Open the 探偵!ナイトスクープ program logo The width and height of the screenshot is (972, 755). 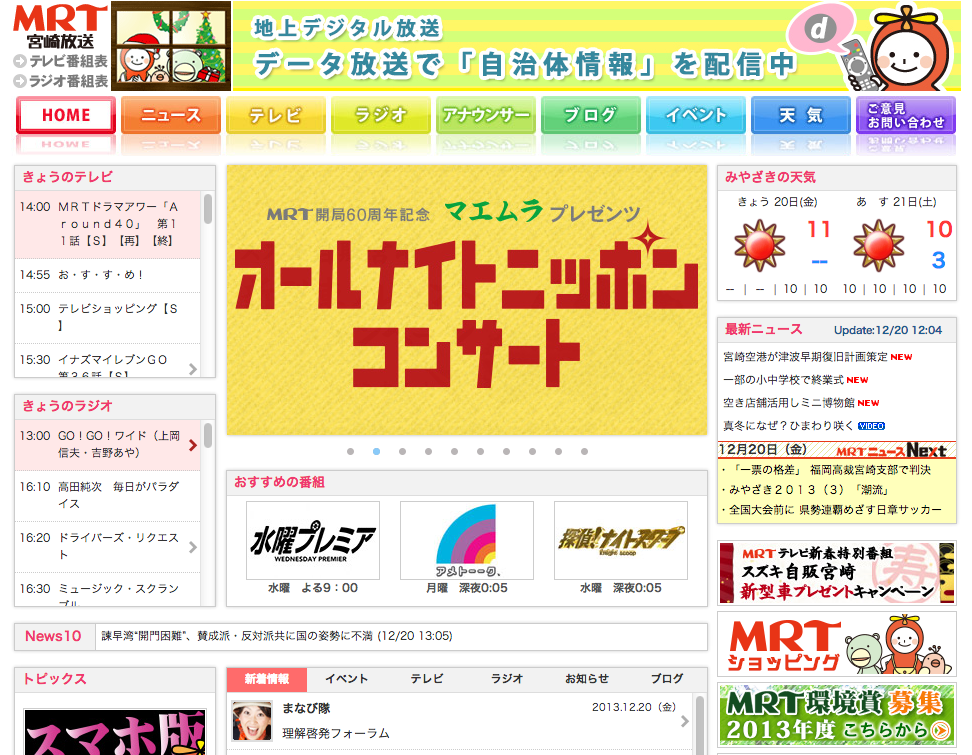click(621, 541)
